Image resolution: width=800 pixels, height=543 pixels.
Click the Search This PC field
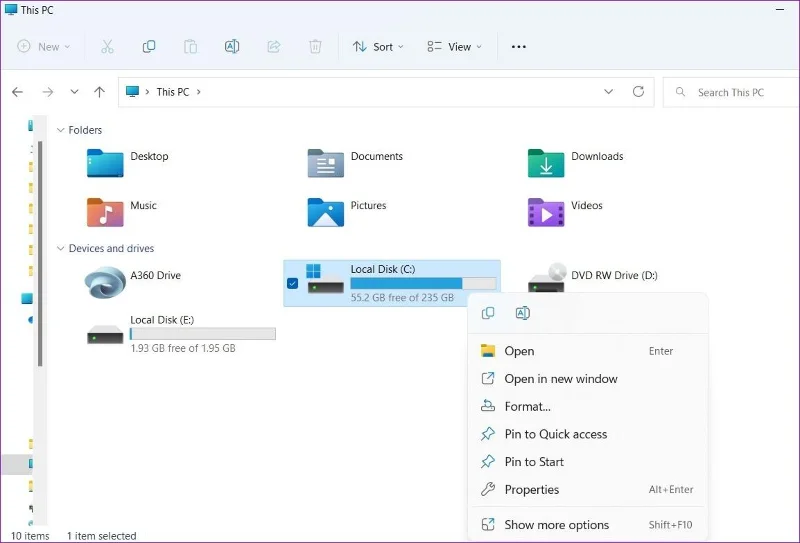(x=732, y=92)
